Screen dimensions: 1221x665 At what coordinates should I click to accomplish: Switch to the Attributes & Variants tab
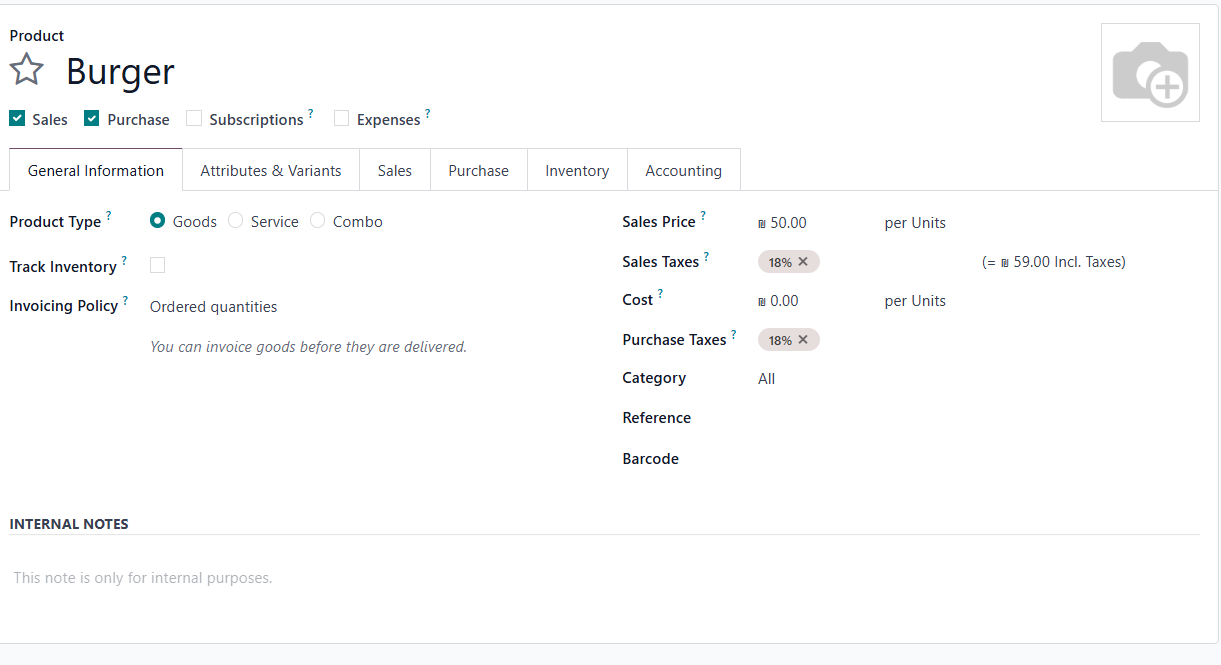coord(271,171)
